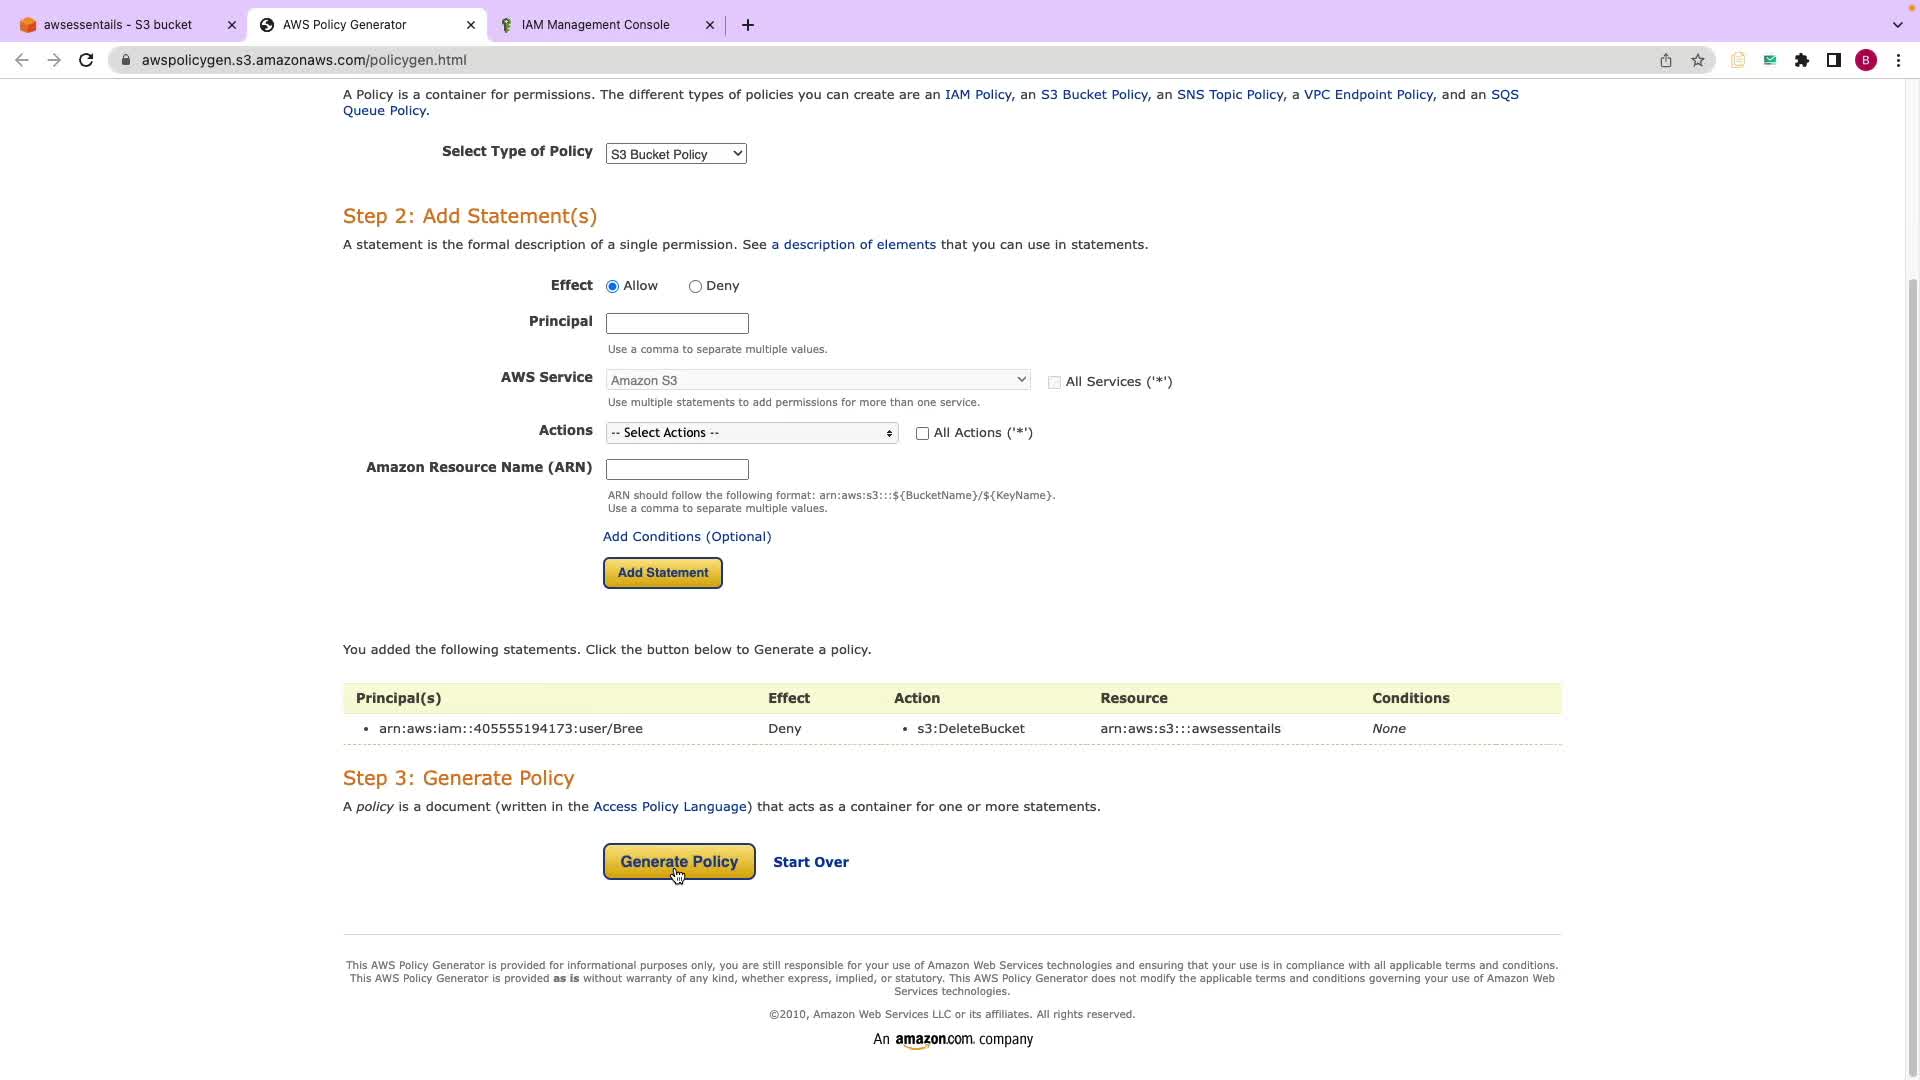Open Chrome three-dot menu
Viewport: 1920px width, 1080px height.
point(1898,60)
